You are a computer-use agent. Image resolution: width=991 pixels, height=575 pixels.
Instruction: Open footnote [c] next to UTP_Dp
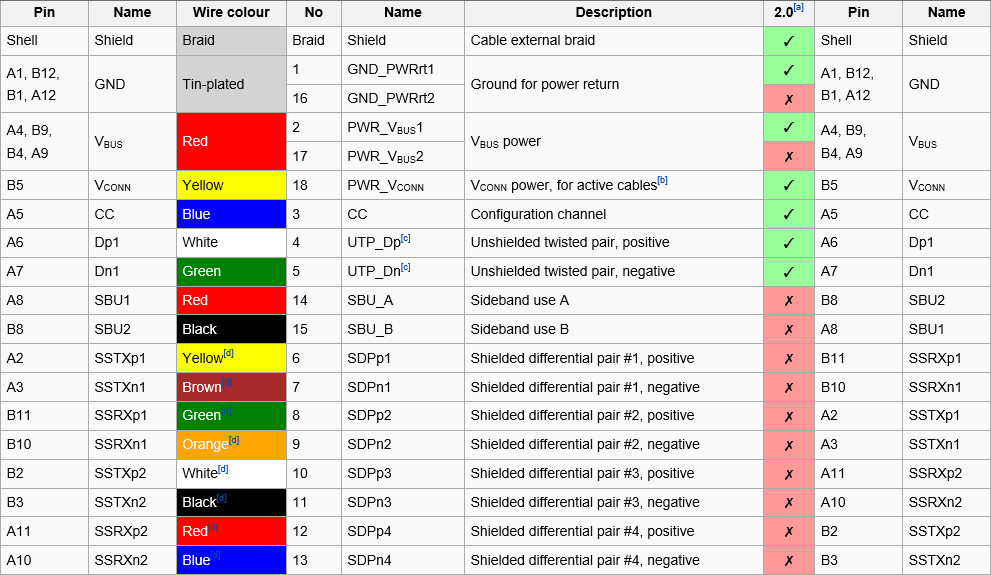coord(406,239)
